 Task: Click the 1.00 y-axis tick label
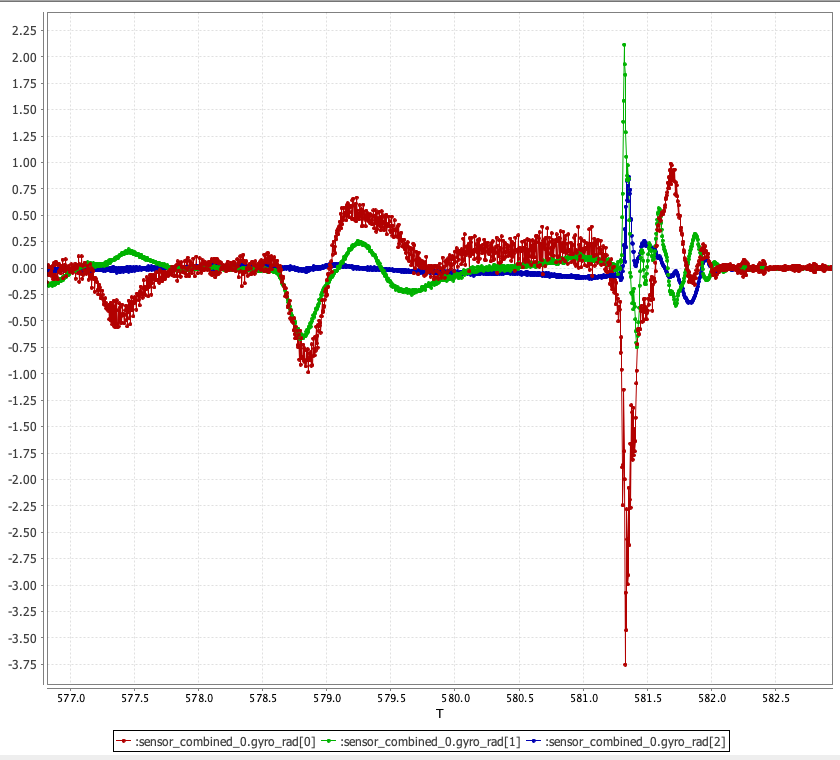click(24, 163)
